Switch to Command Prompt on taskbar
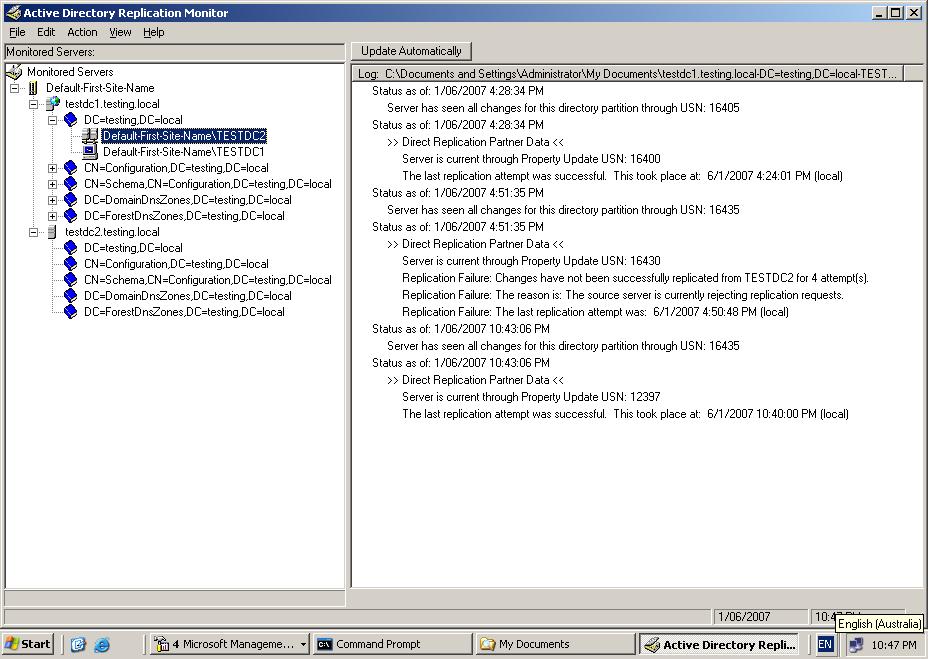928x659 pixels. coord(392,644)
